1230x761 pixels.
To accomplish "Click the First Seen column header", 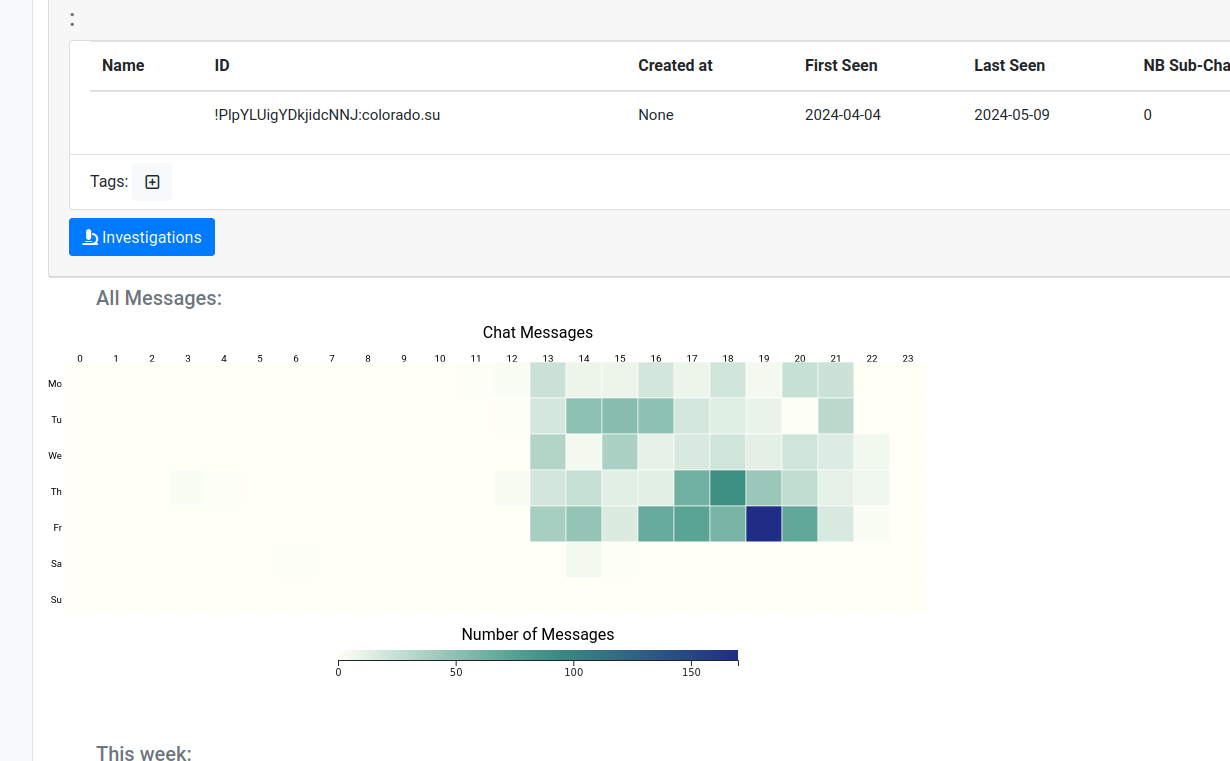I will 841,66.
